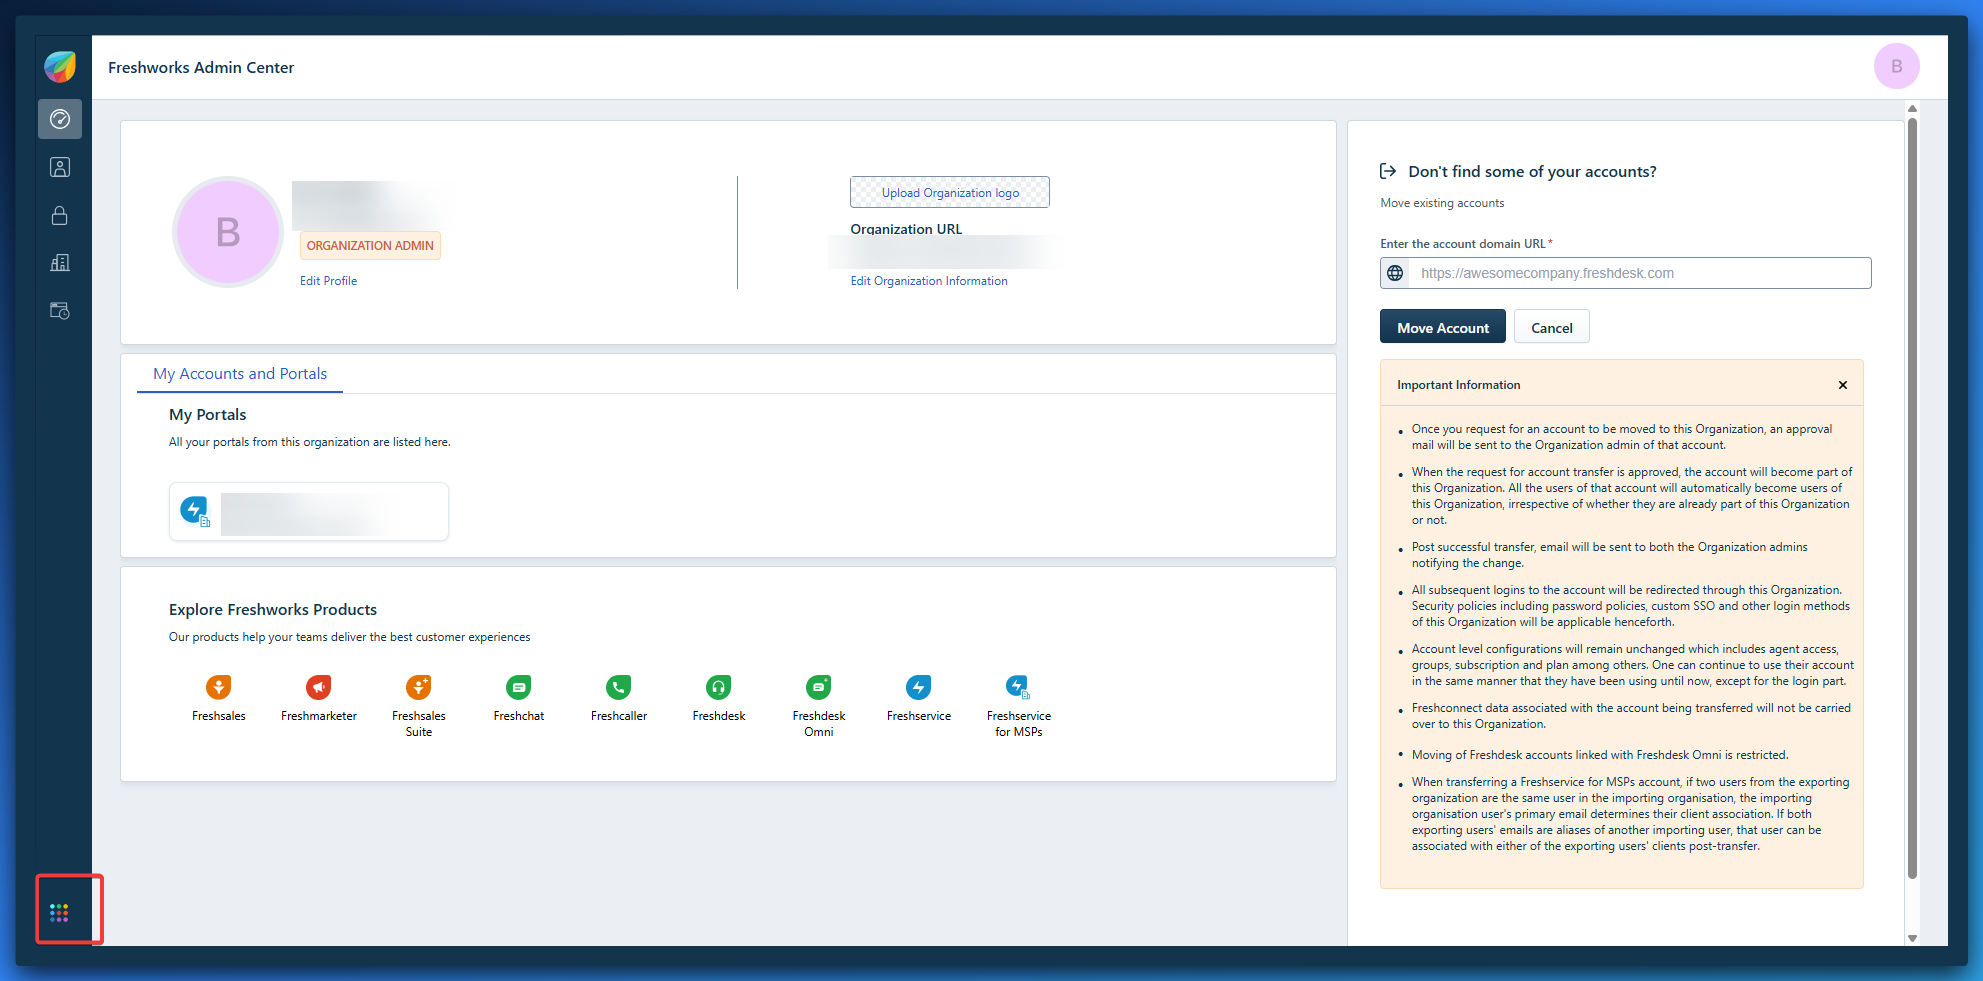
Task: Click the Move Account button
Action: [x=1443, y=327]
